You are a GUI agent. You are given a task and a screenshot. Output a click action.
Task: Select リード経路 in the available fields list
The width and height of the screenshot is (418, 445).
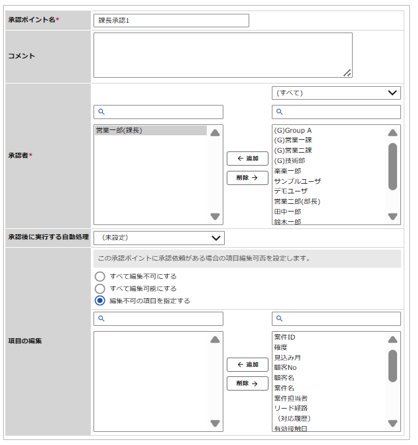tap(291, 408)
